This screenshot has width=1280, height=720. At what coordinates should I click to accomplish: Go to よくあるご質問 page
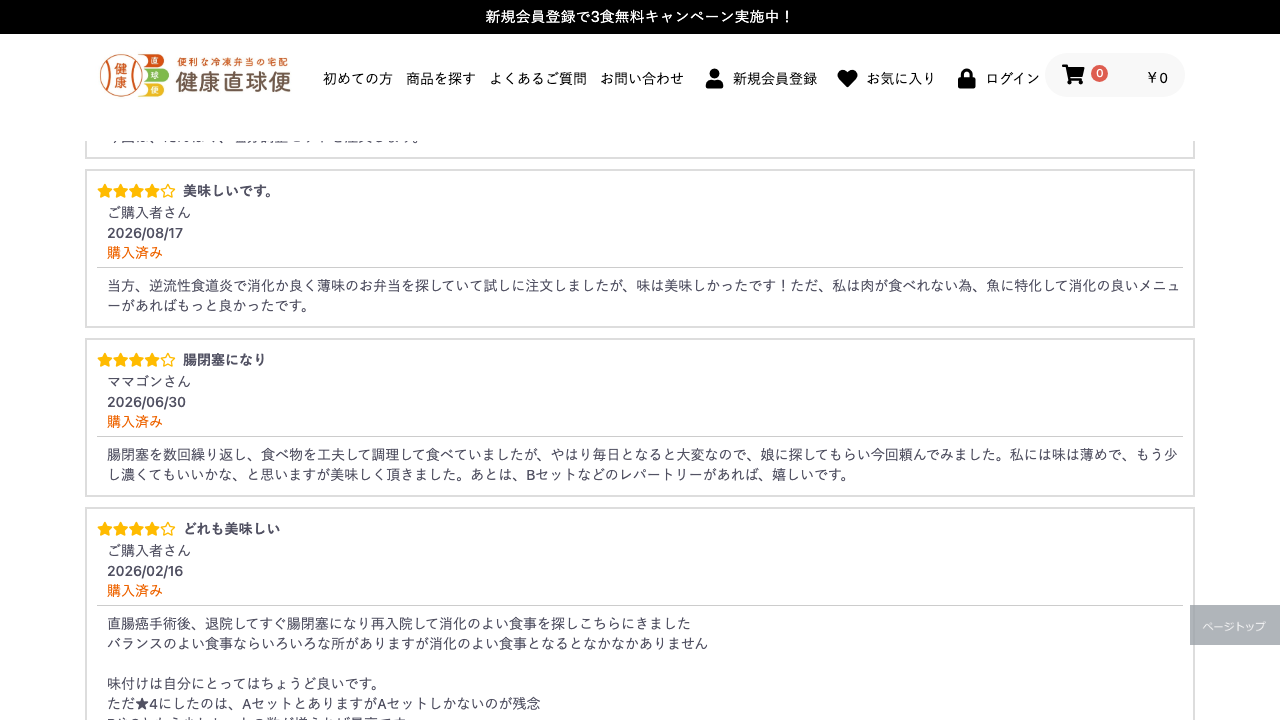pyautogui.click(x=538, y=78)
